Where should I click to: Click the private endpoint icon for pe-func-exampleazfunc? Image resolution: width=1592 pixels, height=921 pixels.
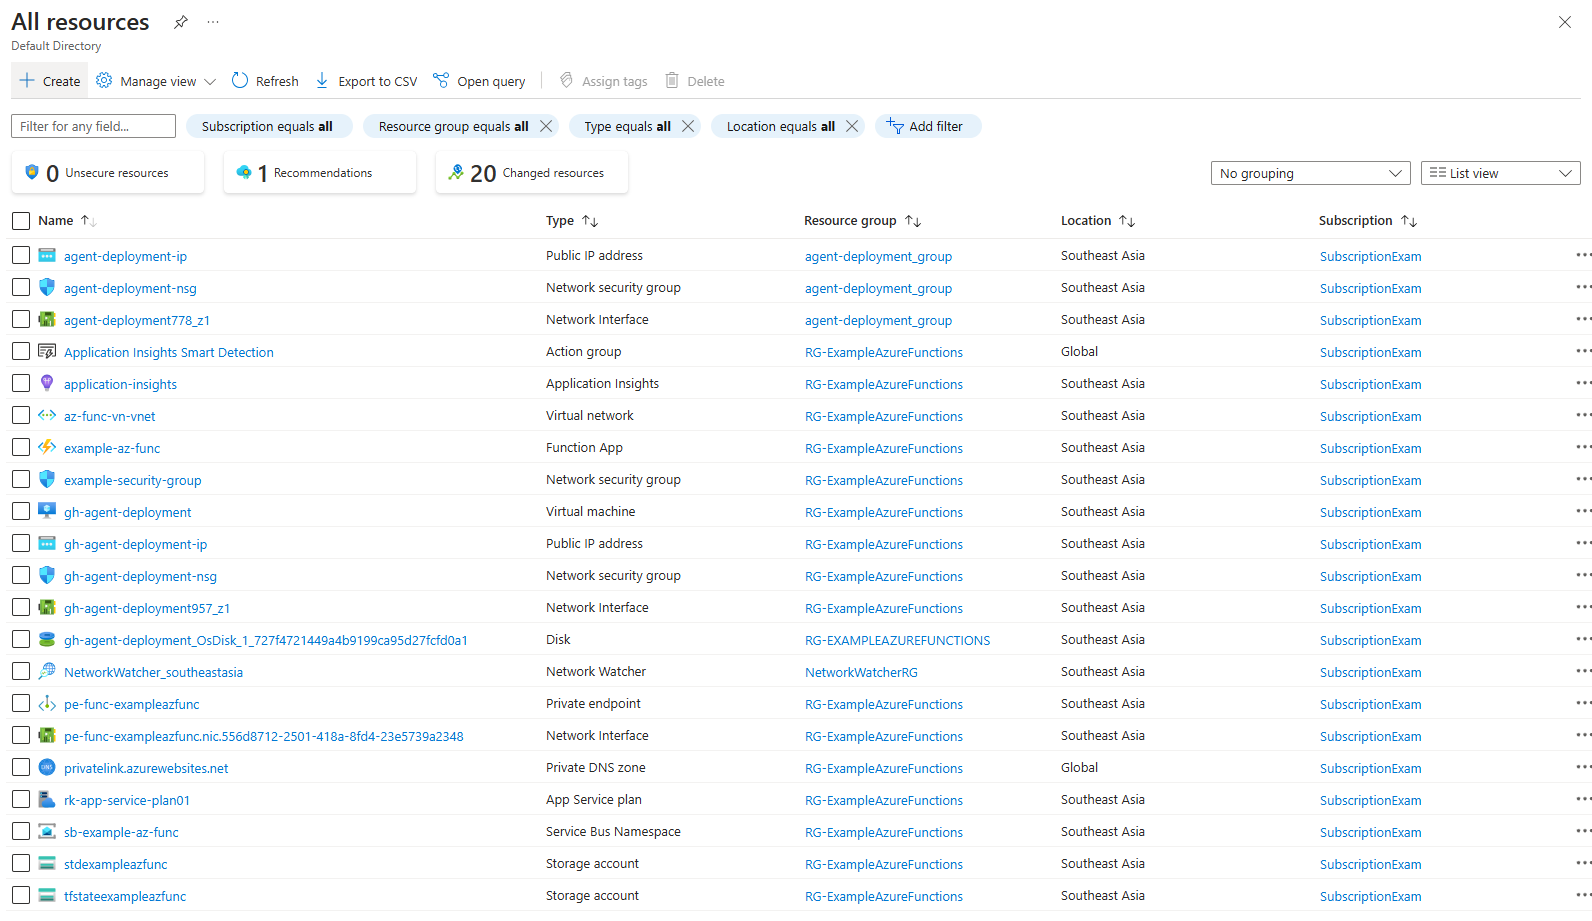pyautogui.click(x=47, y=703)
